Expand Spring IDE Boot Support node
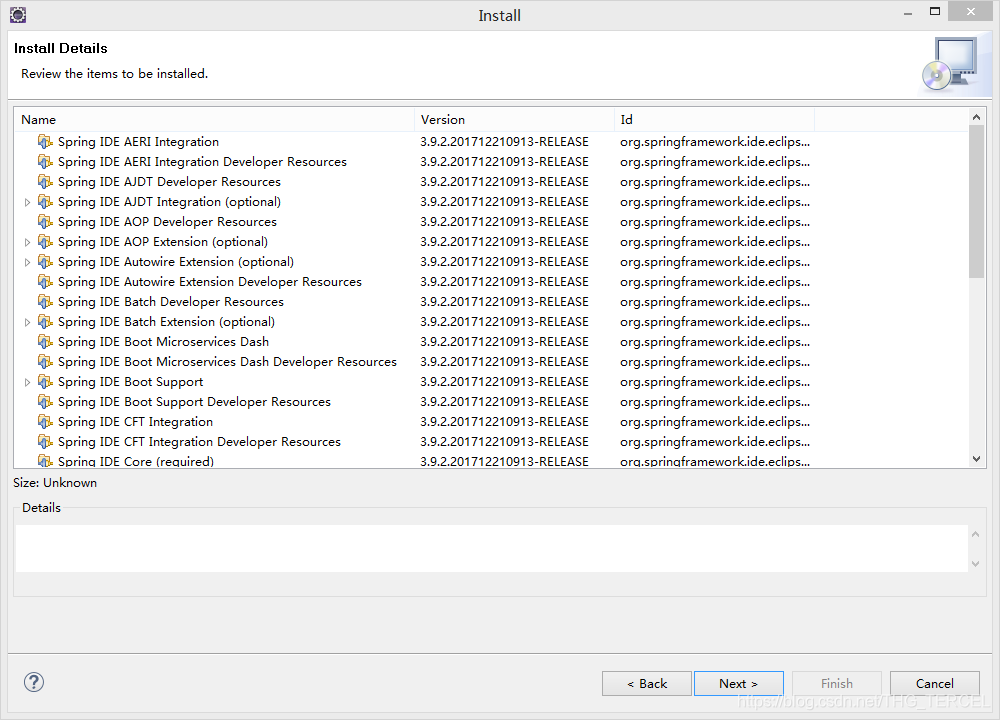Screen dimensions: 1000x720 (x=27, y=382)
